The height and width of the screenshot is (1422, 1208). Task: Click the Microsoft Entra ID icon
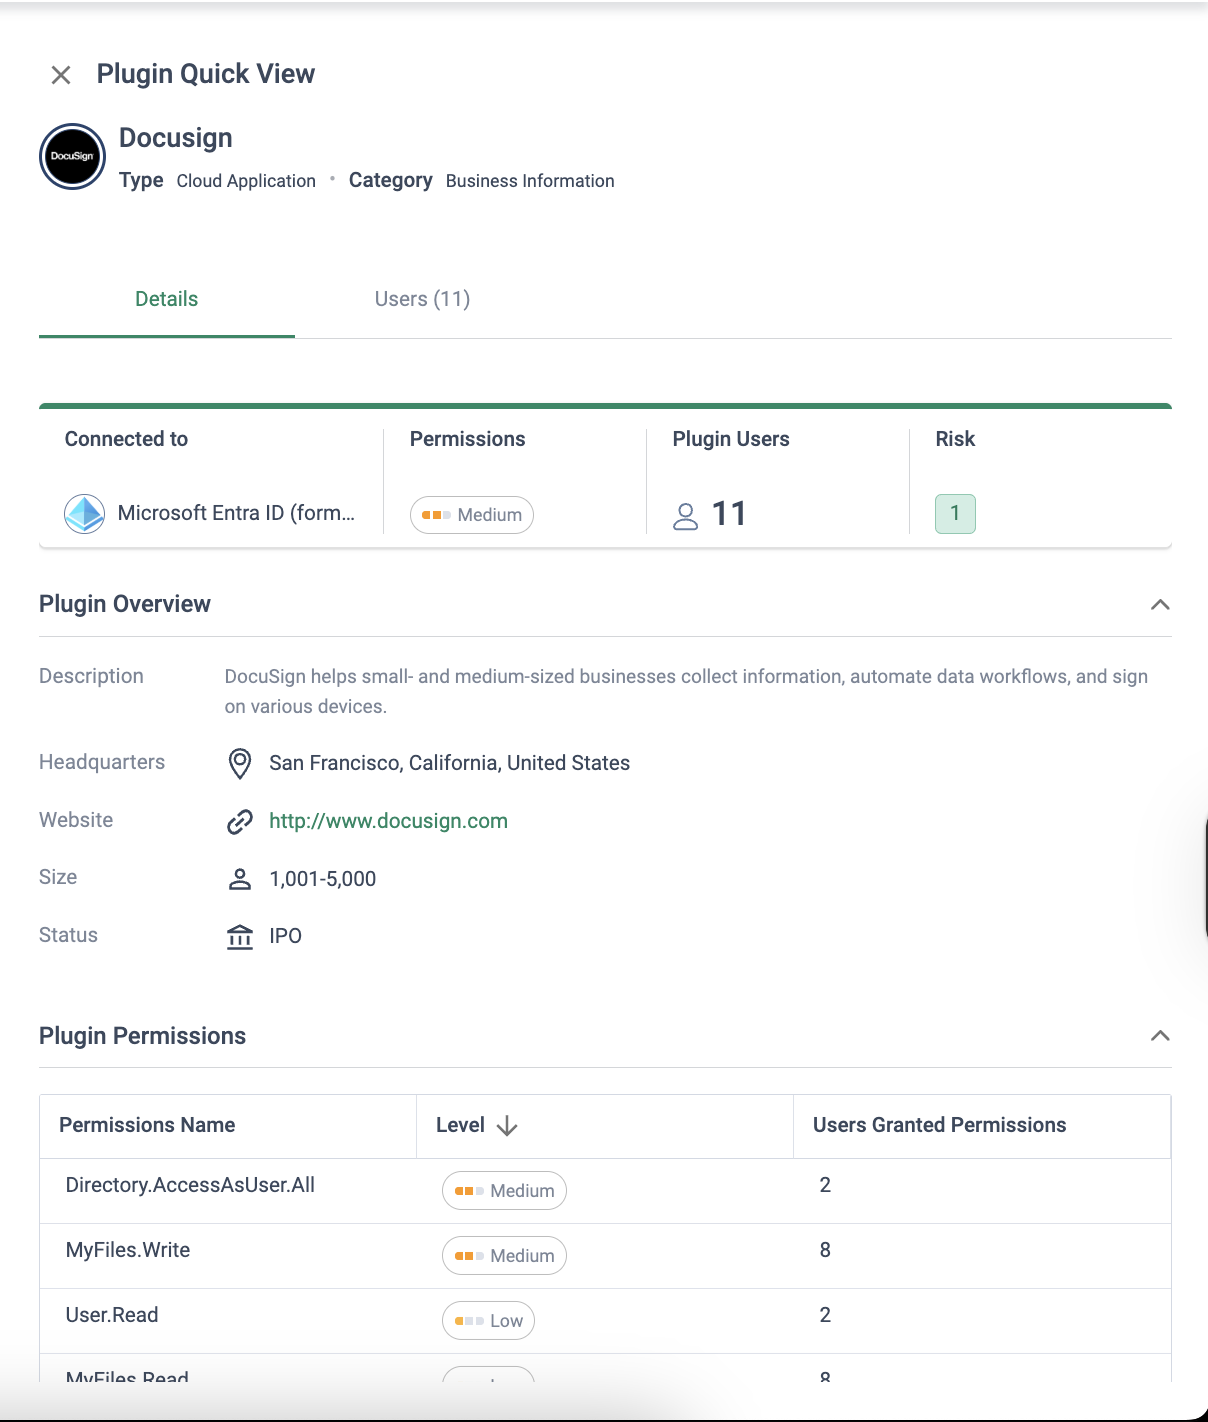point(85,514)
